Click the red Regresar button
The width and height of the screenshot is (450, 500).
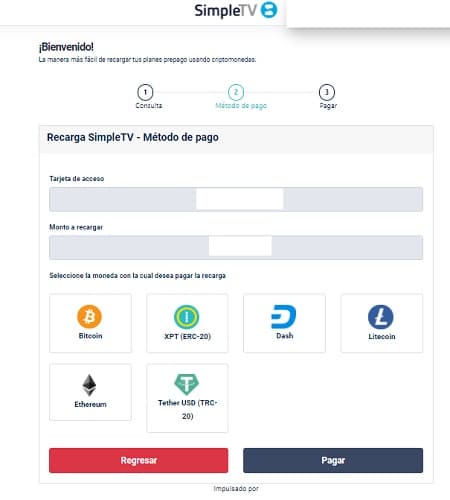tap(138, 460)
